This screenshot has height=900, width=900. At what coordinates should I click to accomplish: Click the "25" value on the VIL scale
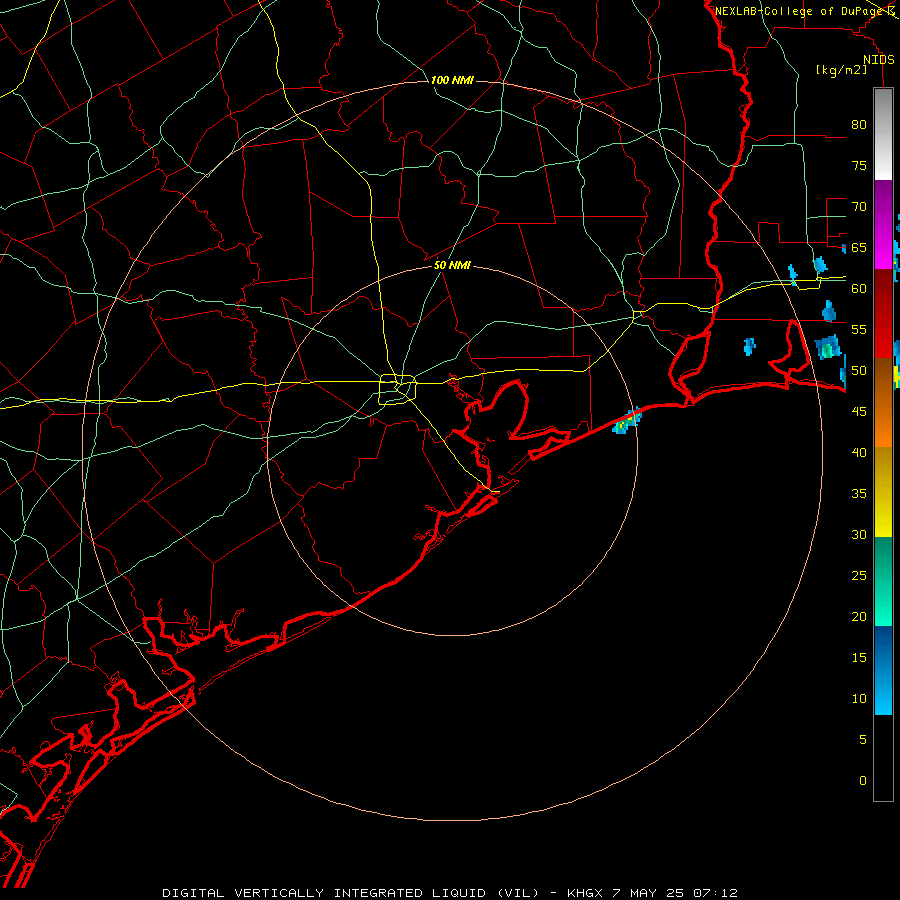click(x=859, y=576)
